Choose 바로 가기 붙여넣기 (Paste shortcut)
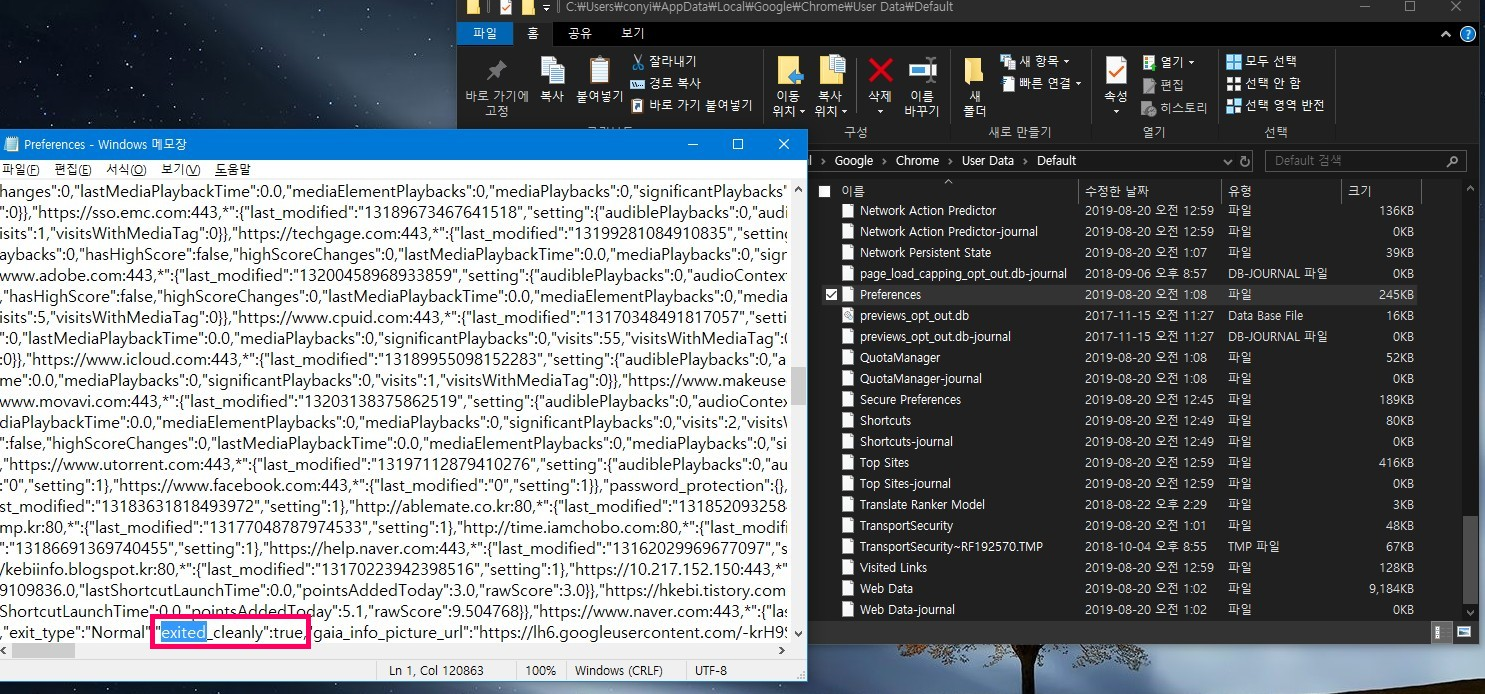The width and height of the screenshot is (1485, 694). click(691, 105)
